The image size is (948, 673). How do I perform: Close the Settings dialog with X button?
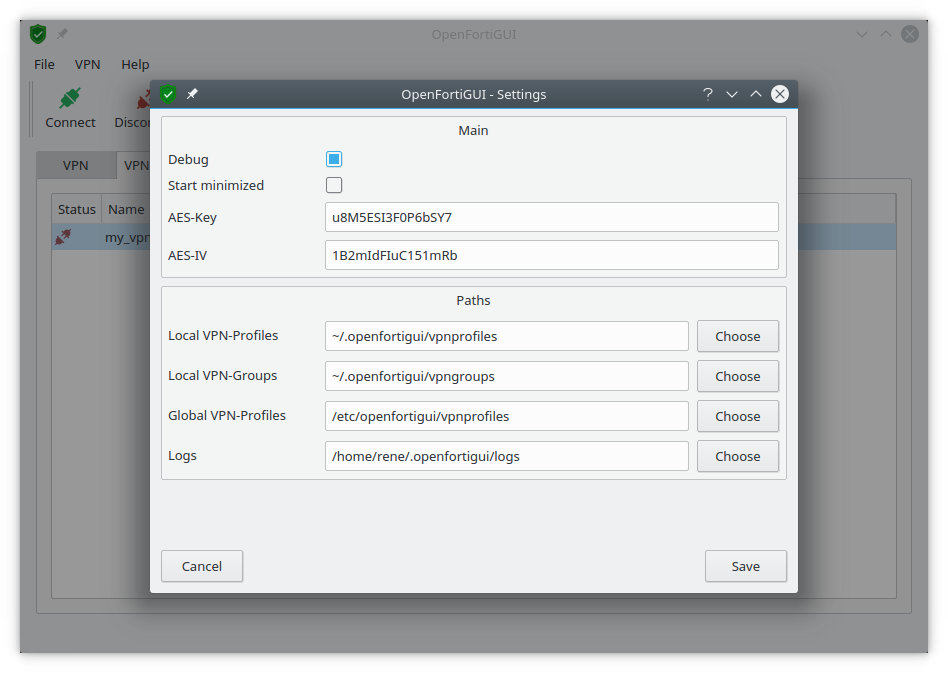780,94
